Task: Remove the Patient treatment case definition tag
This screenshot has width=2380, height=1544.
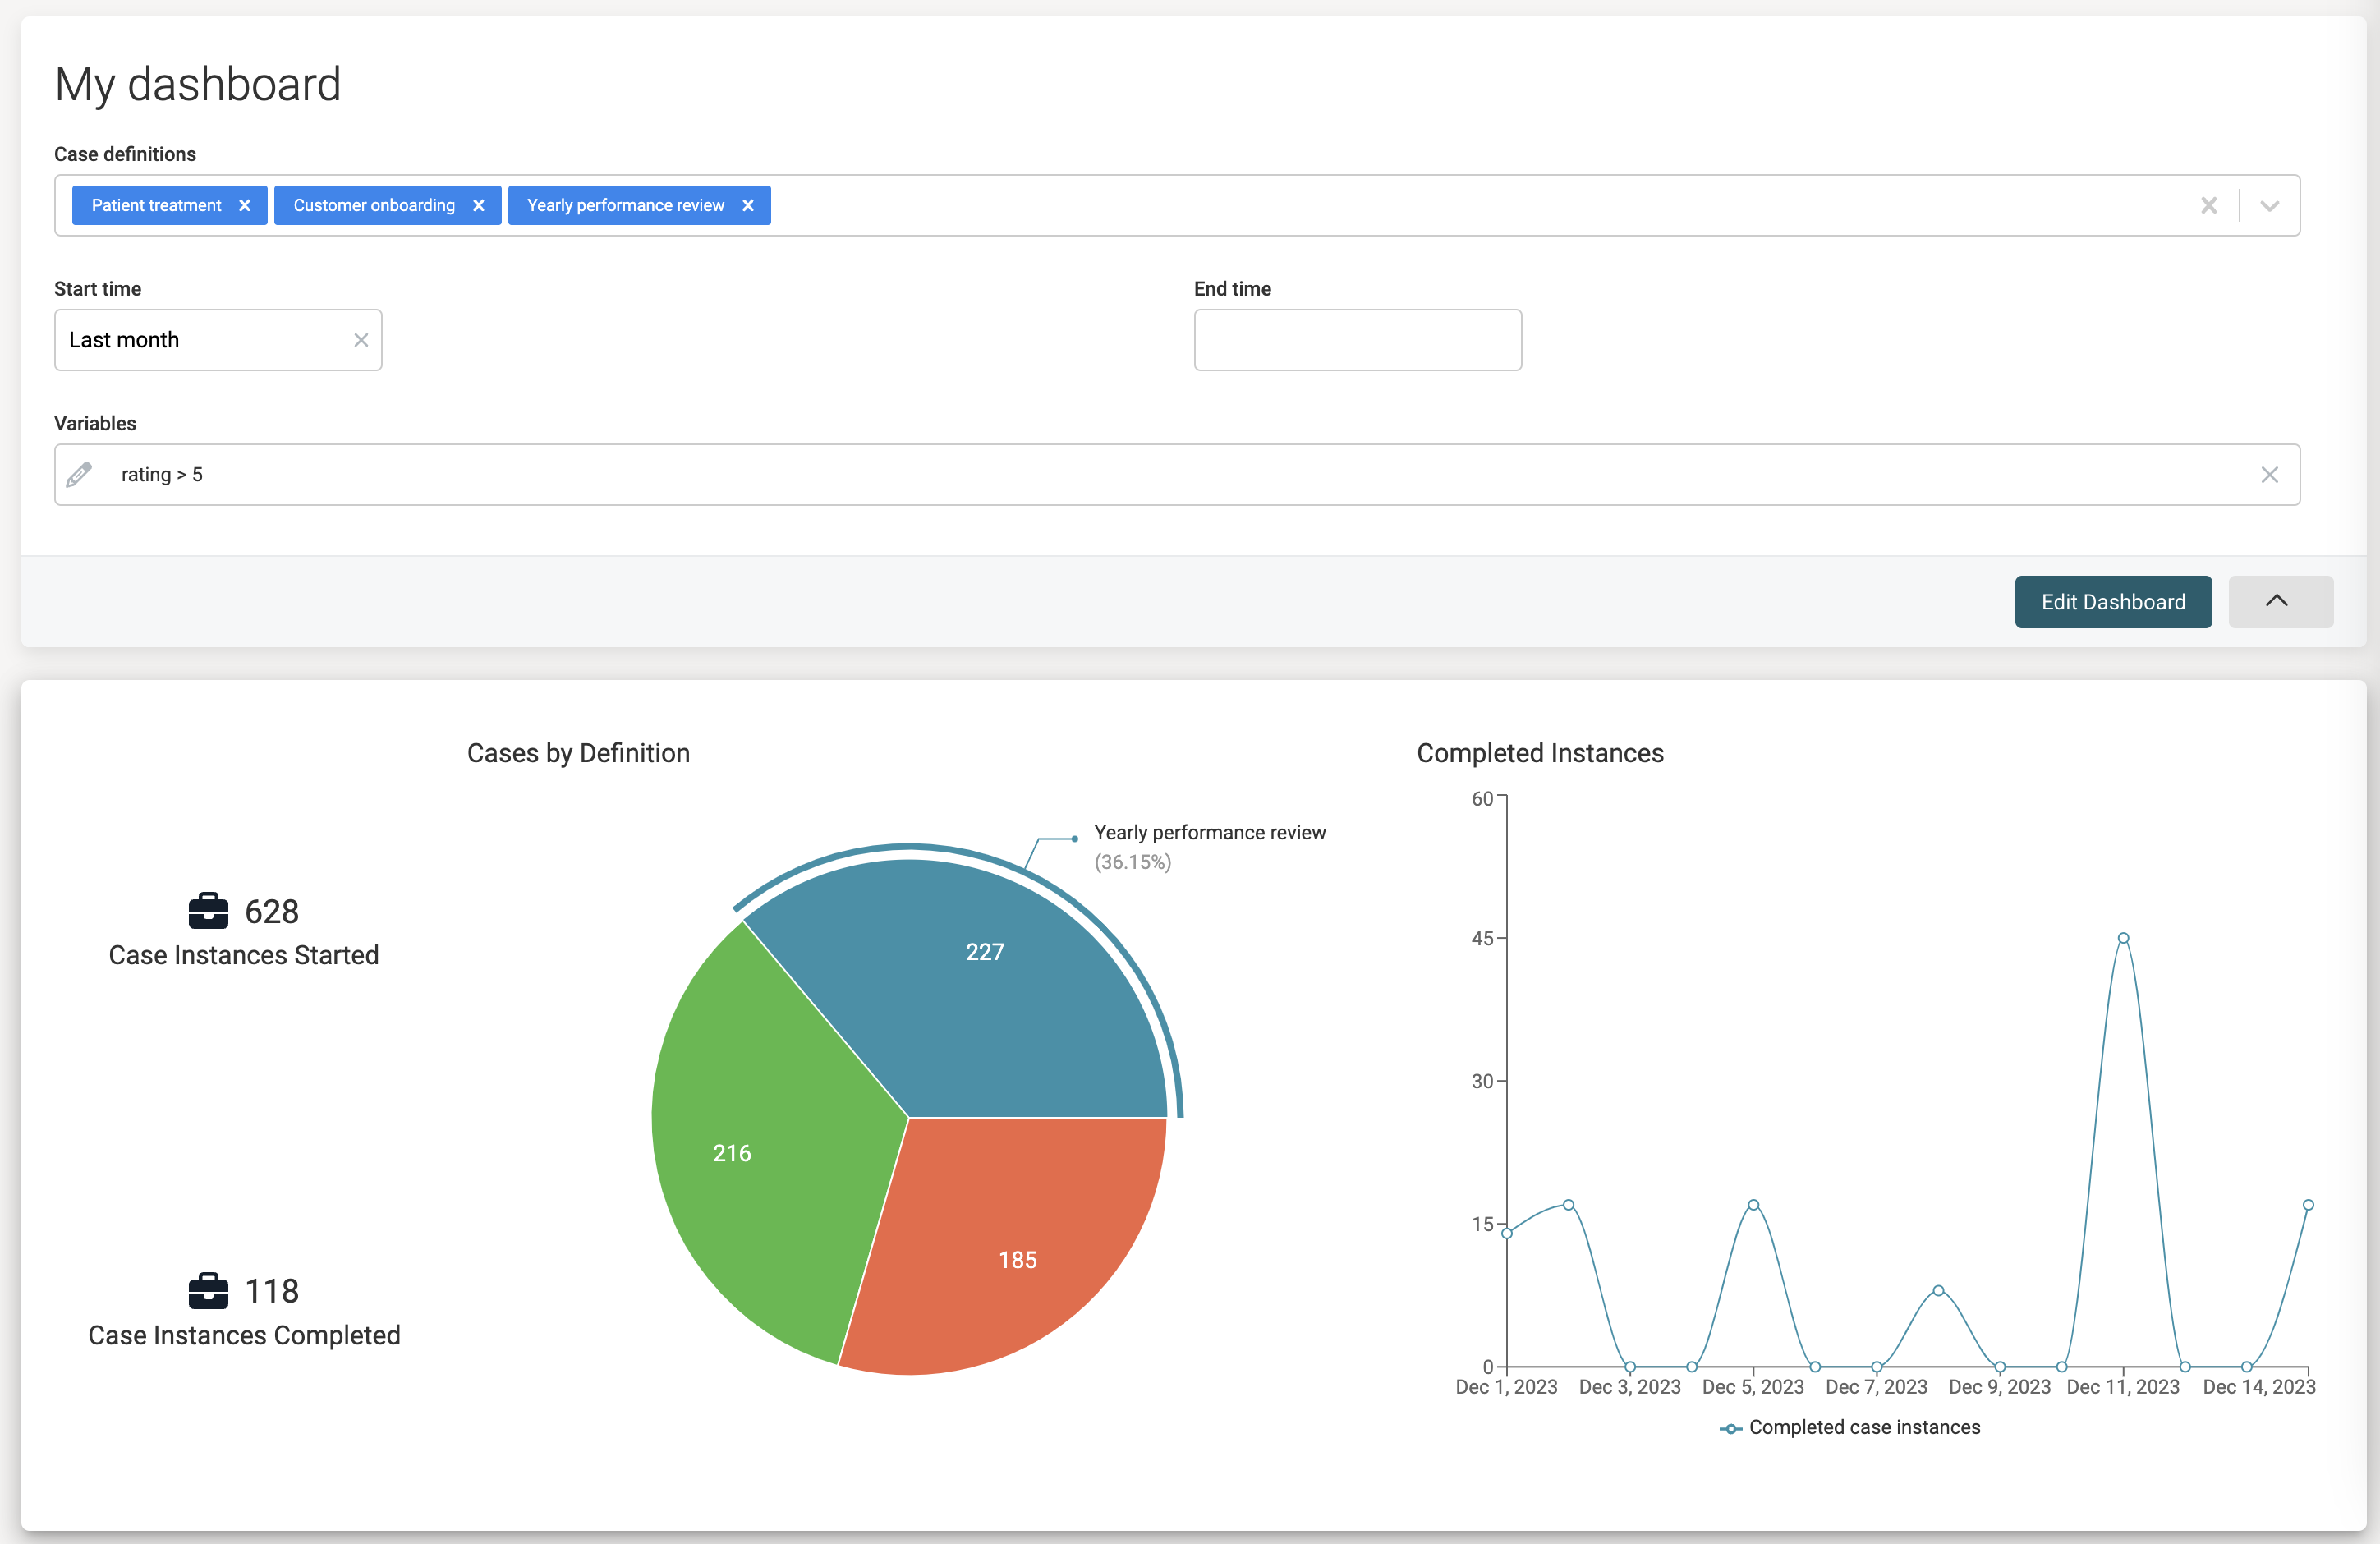Action: coord(245,205)
